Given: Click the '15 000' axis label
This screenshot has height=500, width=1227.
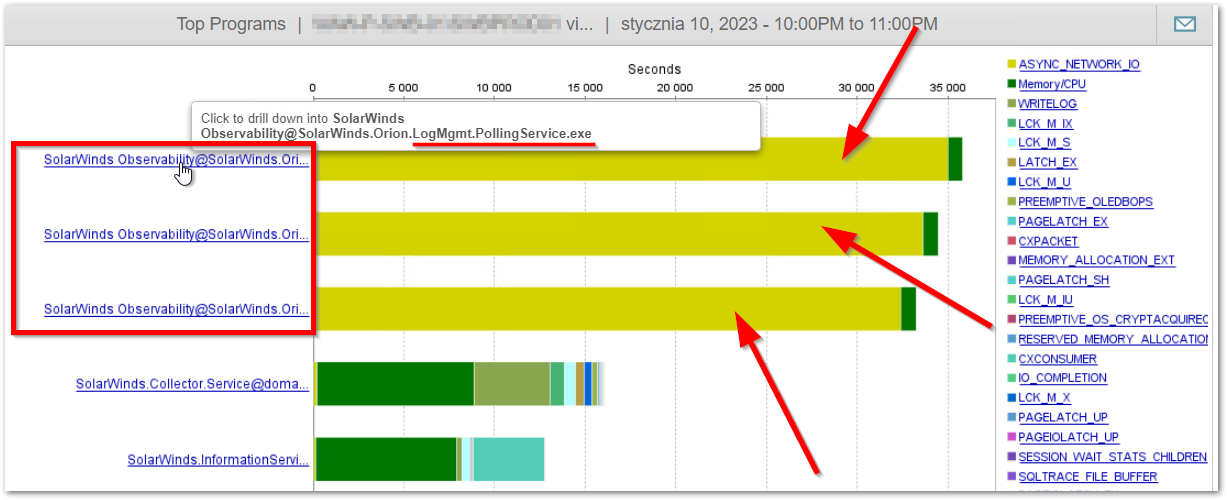Looking at the screenshot, I should 584,88.
